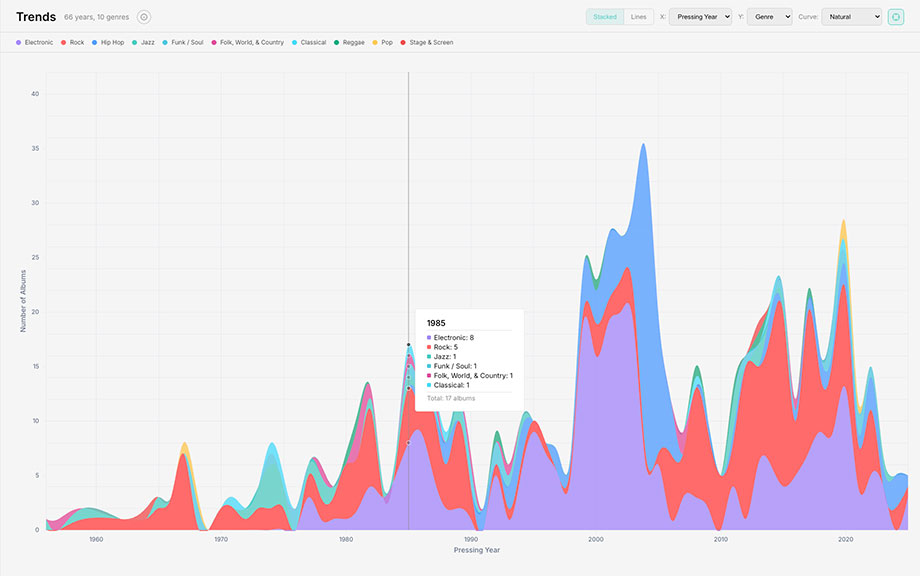Click the teal Jazz legend dot

tap(134, 43)
